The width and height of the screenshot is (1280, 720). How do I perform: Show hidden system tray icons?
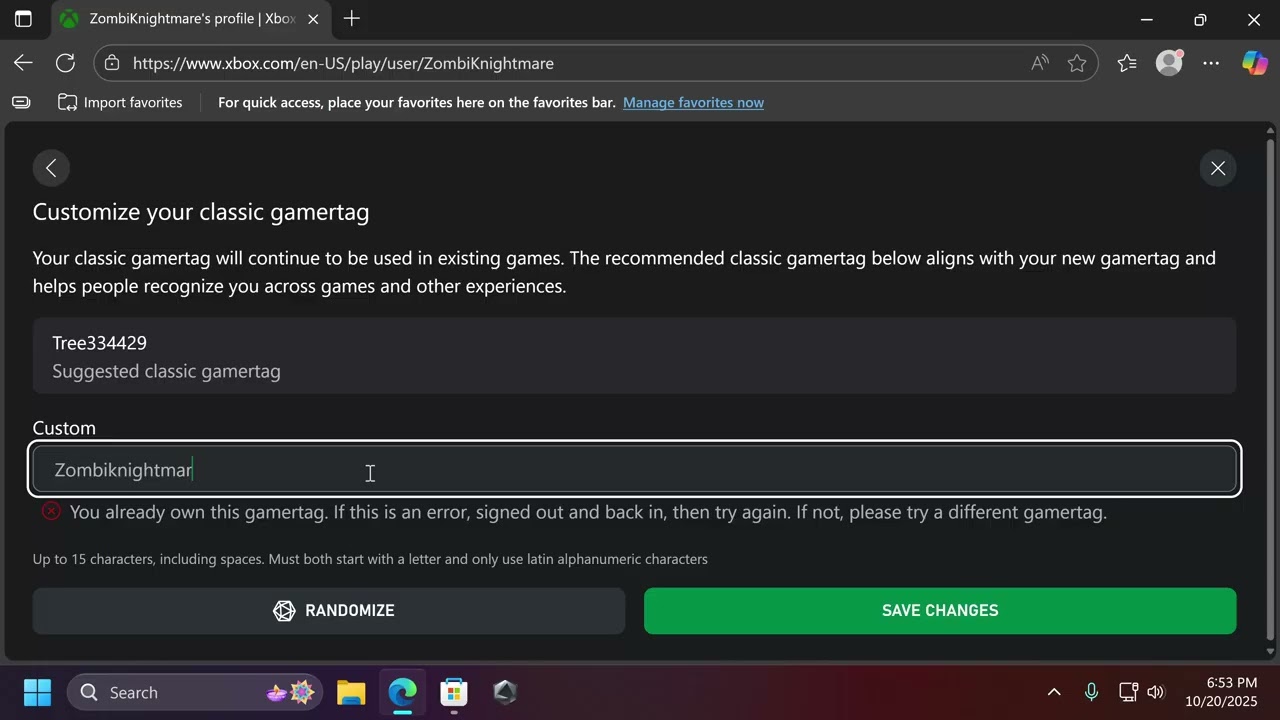click(1054, 692)
